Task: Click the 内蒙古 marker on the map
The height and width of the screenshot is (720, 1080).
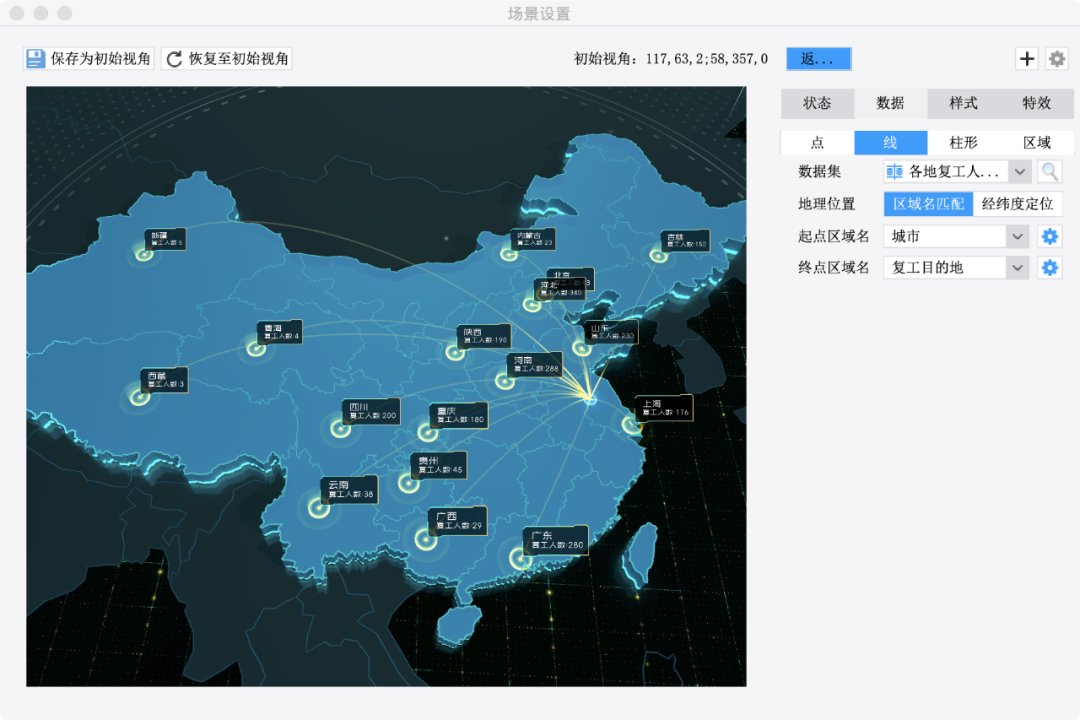Action: pos(508,254)
